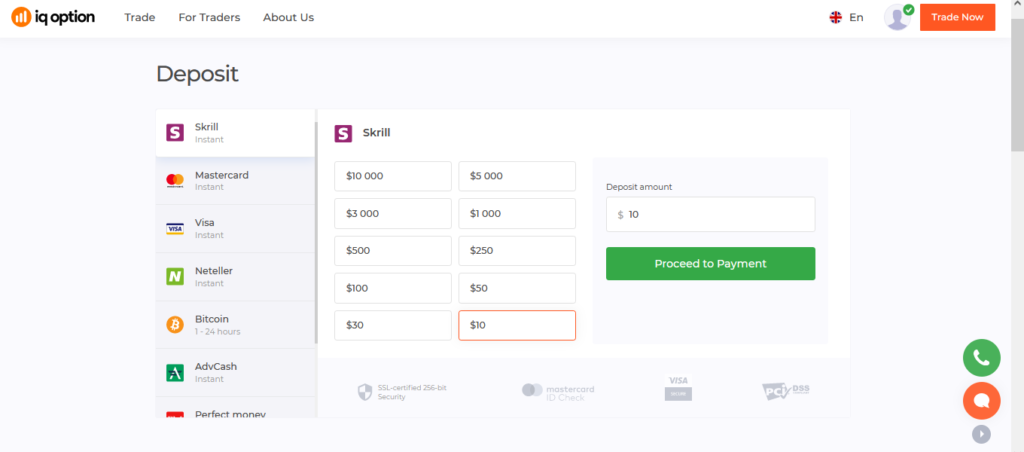Open the user profile avatar

(897, 17)
